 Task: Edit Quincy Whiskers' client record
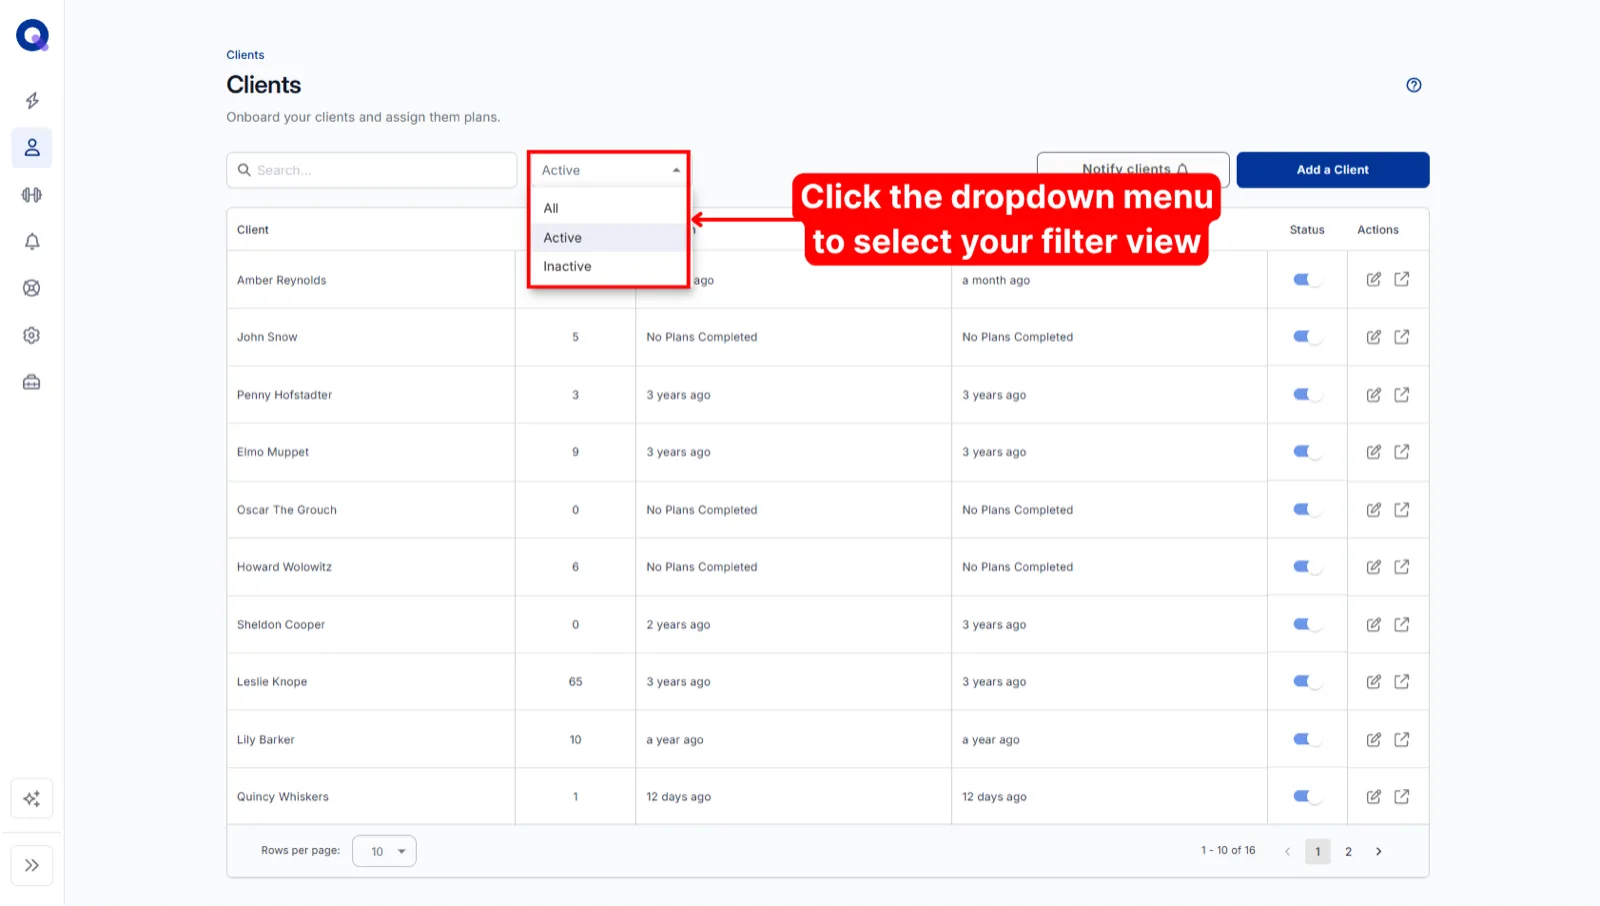coord(1374,797)
